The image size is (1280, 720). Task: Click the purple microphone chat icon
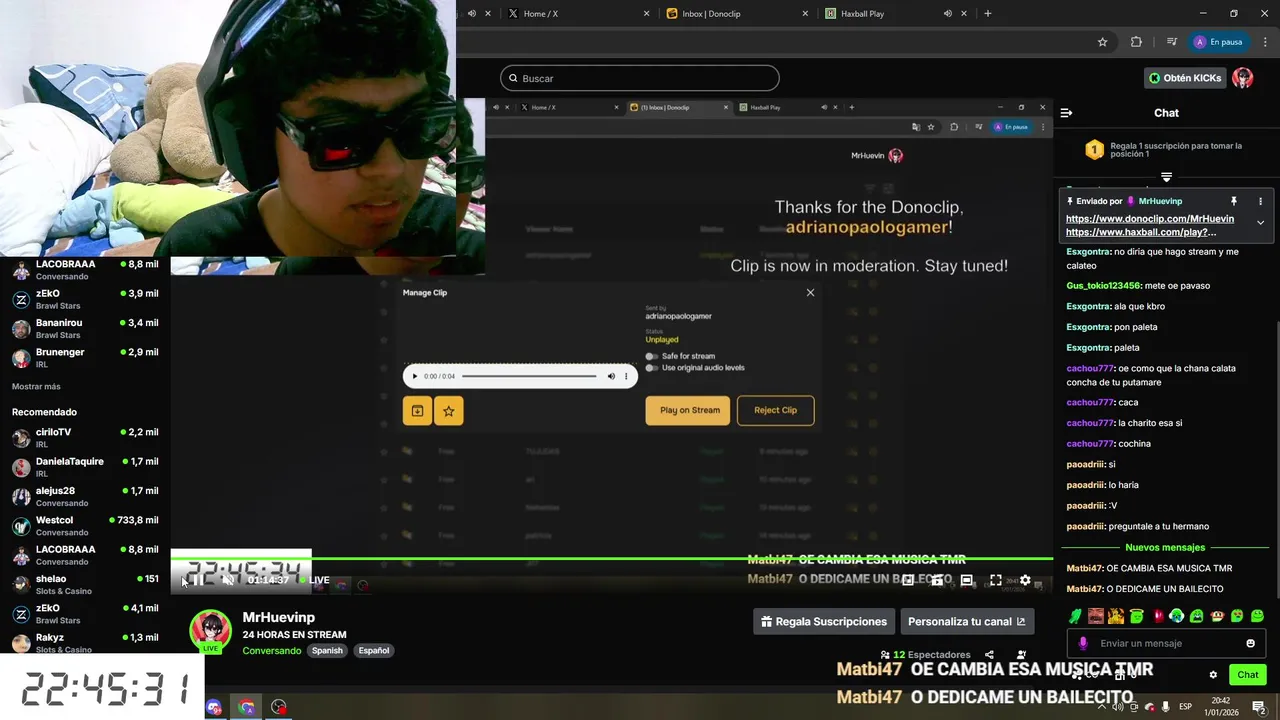point(1083,643)
